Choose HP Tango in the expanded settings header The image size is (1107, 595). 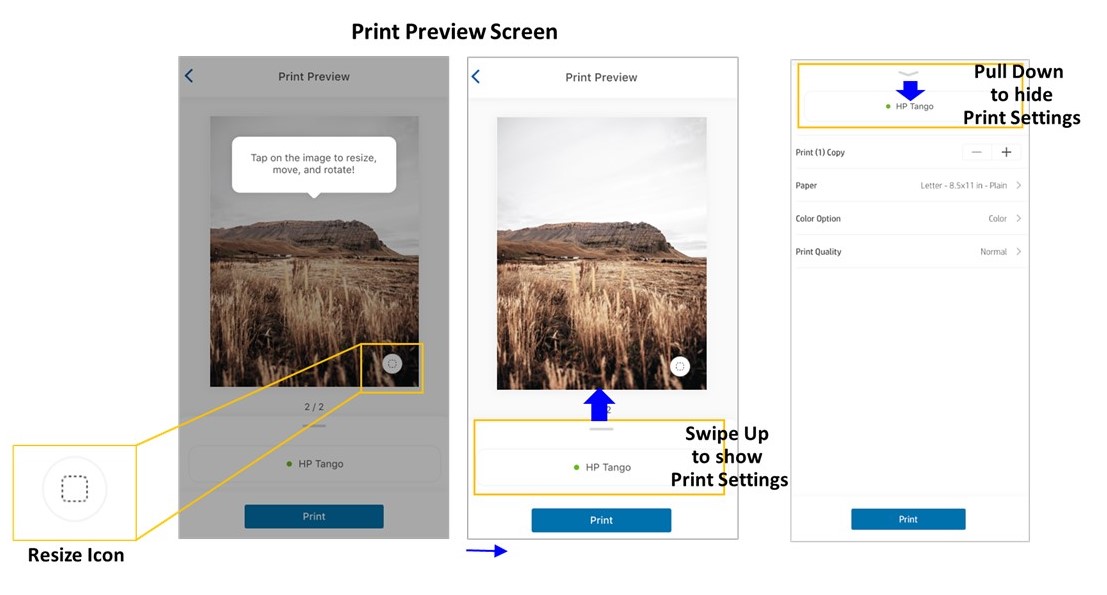[912, 106]
